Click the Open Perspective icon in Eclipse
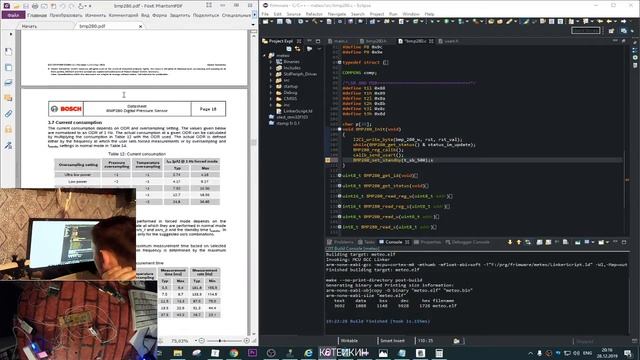Image resolution: width=640 pixels, height=360 pixels. 611,31
